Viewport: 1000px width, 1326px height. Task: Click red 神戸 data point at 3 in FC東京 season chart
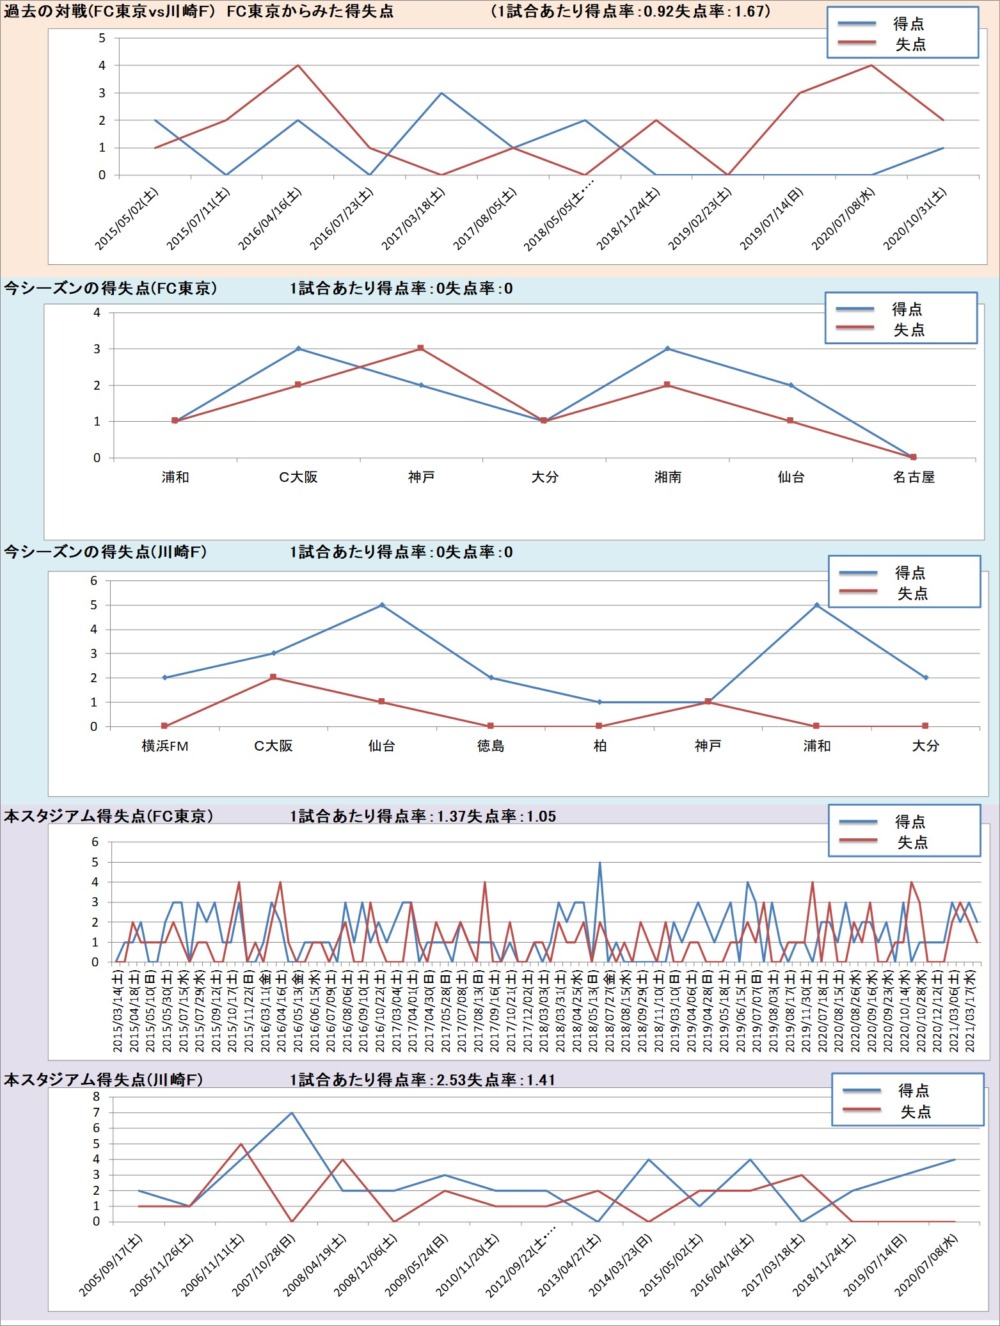click(421, 349)
